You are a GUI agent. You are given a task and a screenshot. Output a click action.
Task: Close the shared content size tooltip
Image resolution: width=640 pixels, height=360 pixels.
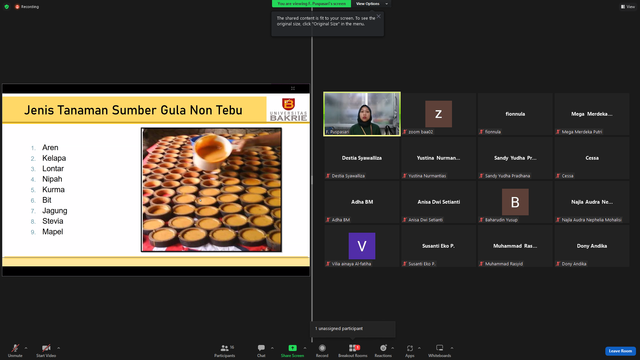click(379, 16)
